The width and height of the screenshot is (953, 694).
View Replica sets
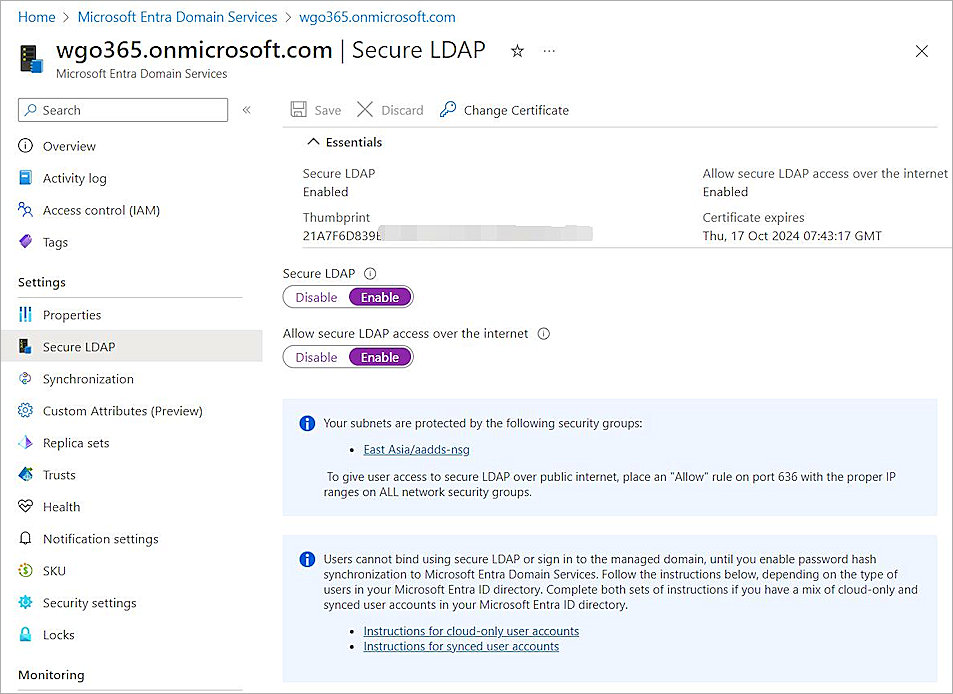click(x=79, y=443)
